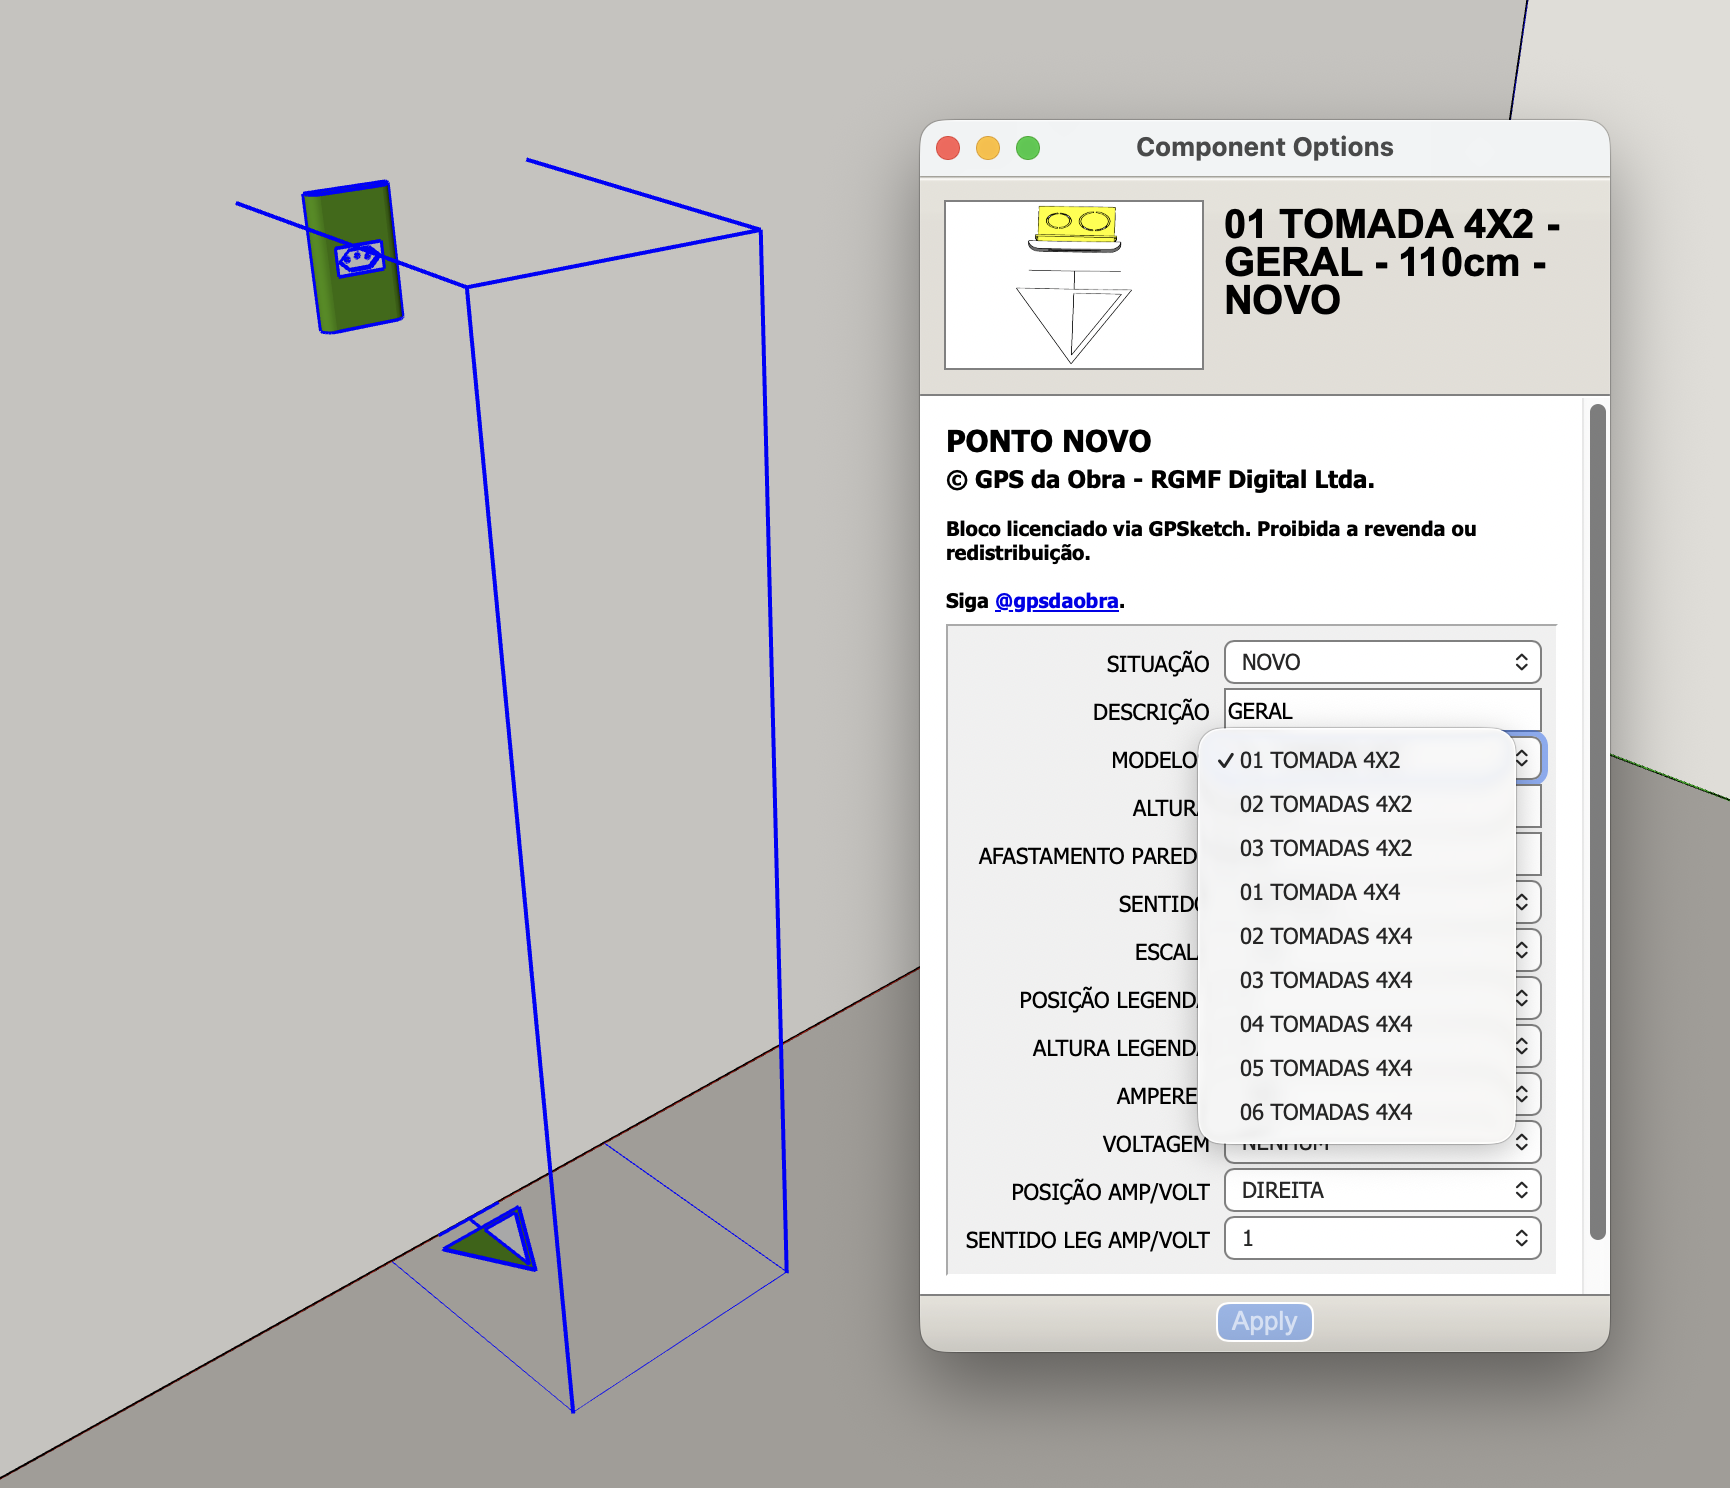Open the POSIÇÃO AMP/VOLT dropdown showing DIREITA
Screen dimensions: 1730x1488
point(1382,1190)
